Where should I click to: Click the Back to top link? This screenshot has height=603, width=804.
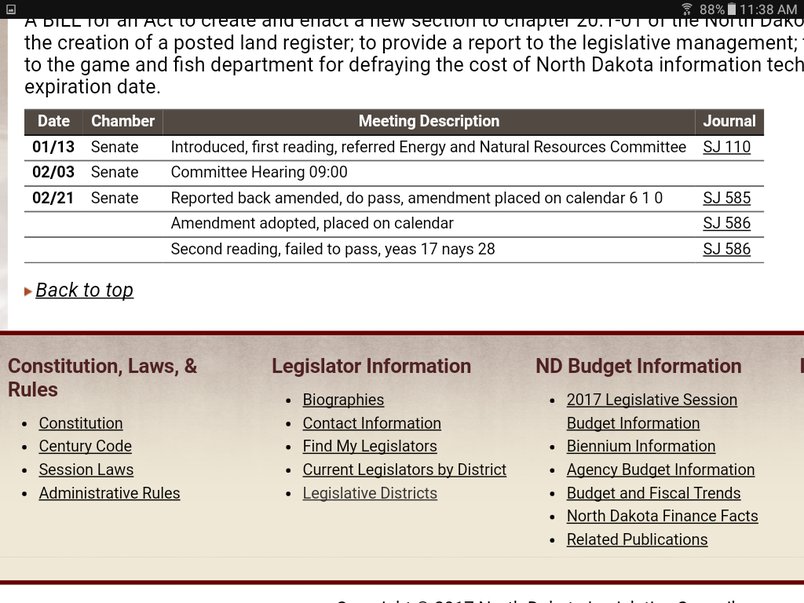point(84,290)
